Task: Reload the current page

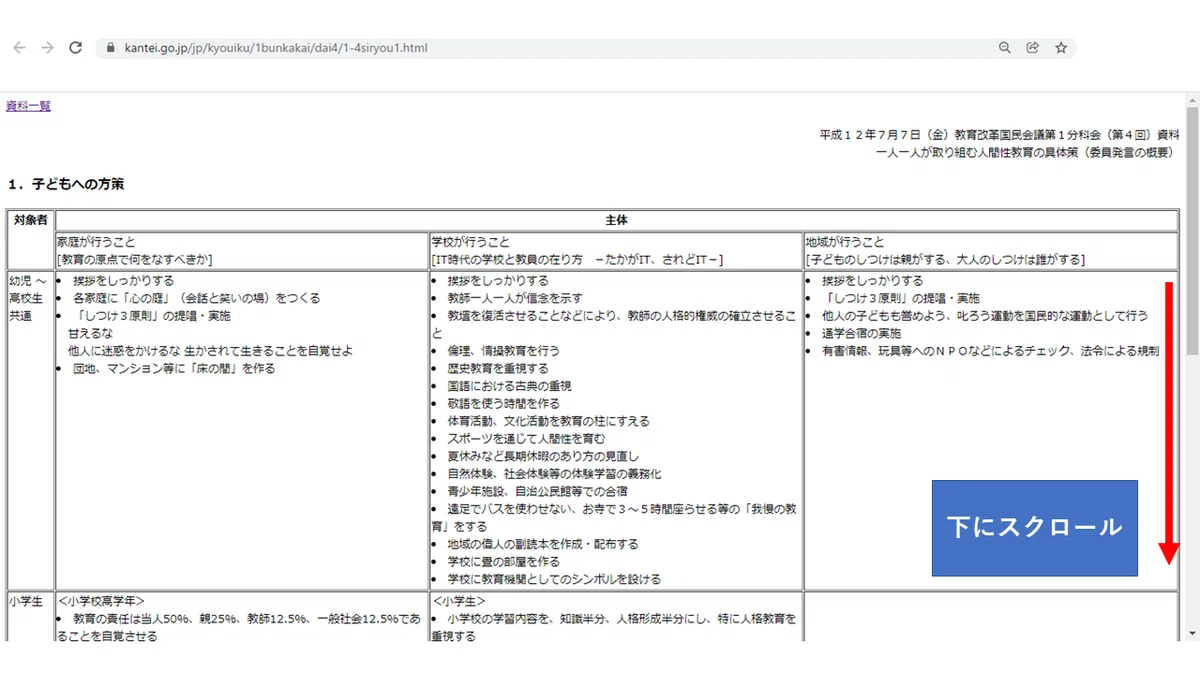Action: tap(75, 48)
